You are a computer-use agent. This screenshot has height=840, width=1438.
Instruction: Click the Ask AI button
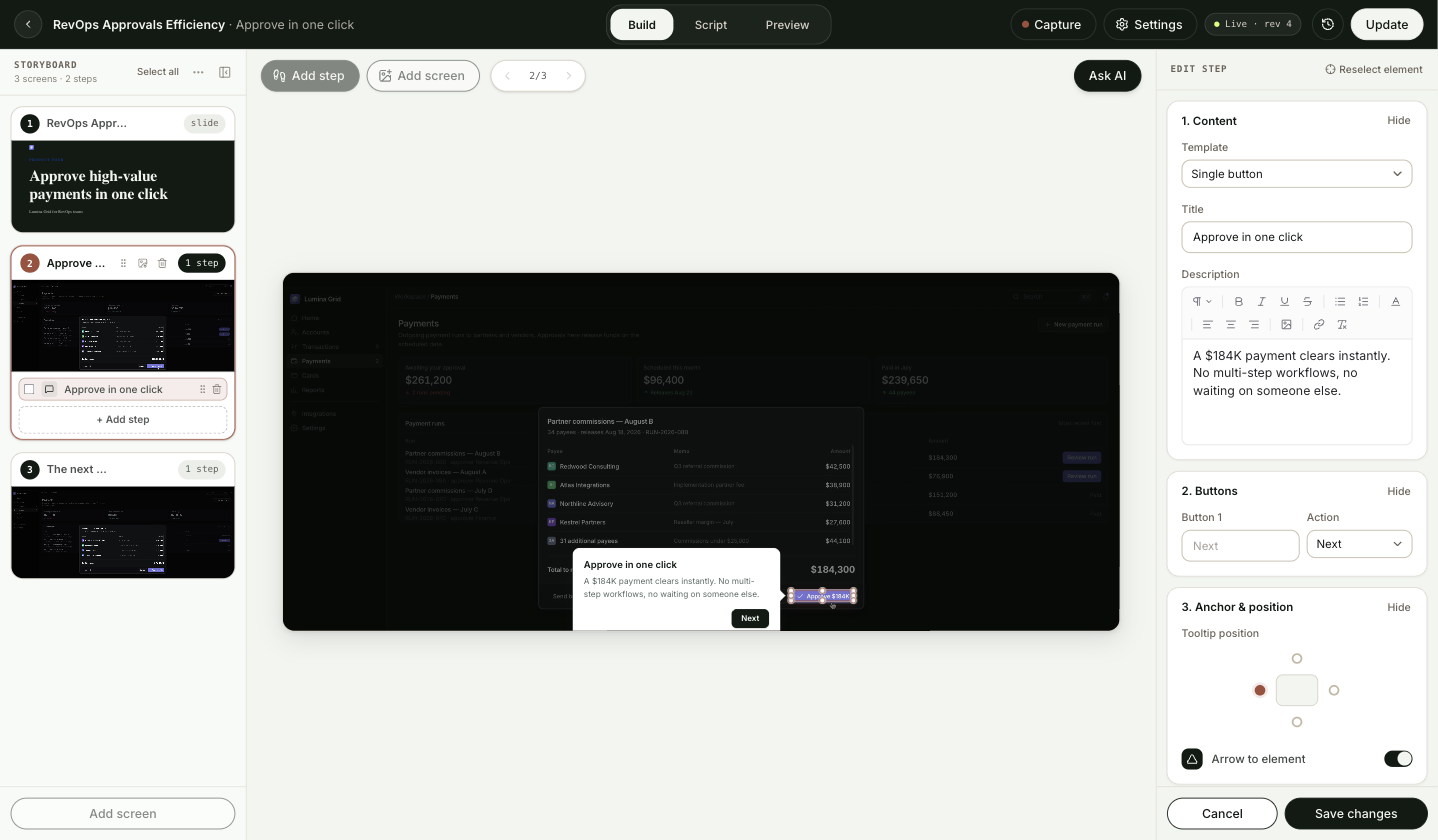click(1107, 76)
